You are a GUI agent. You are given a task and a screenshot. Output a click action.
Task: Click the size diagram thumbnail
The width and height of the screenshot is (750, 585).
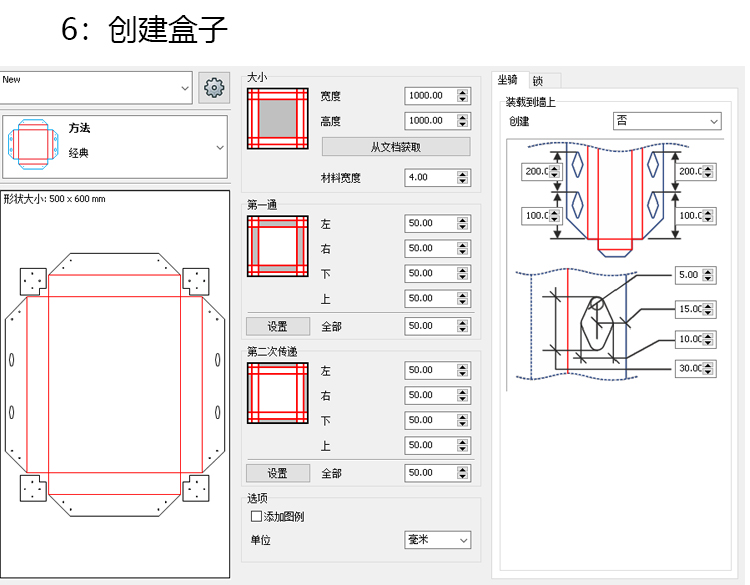click(277, 118)
